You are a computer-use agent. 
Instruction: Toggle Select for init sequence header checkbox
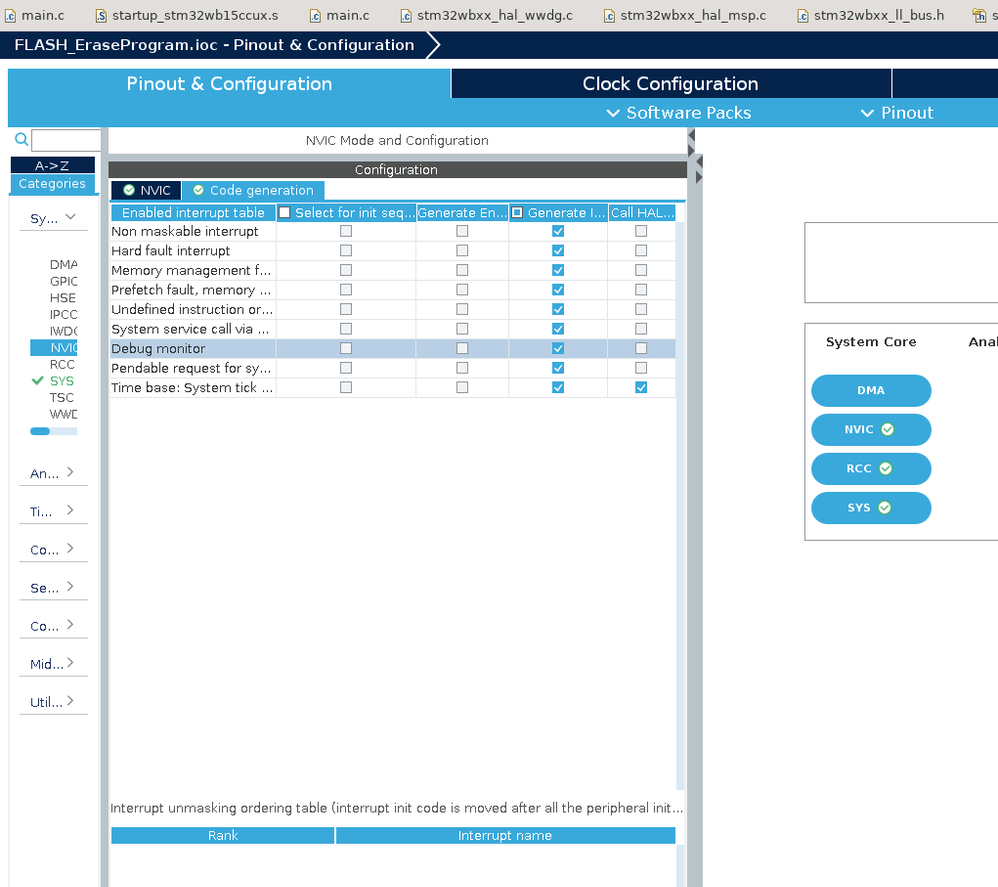pyautogui.click(x=285, y=213)
